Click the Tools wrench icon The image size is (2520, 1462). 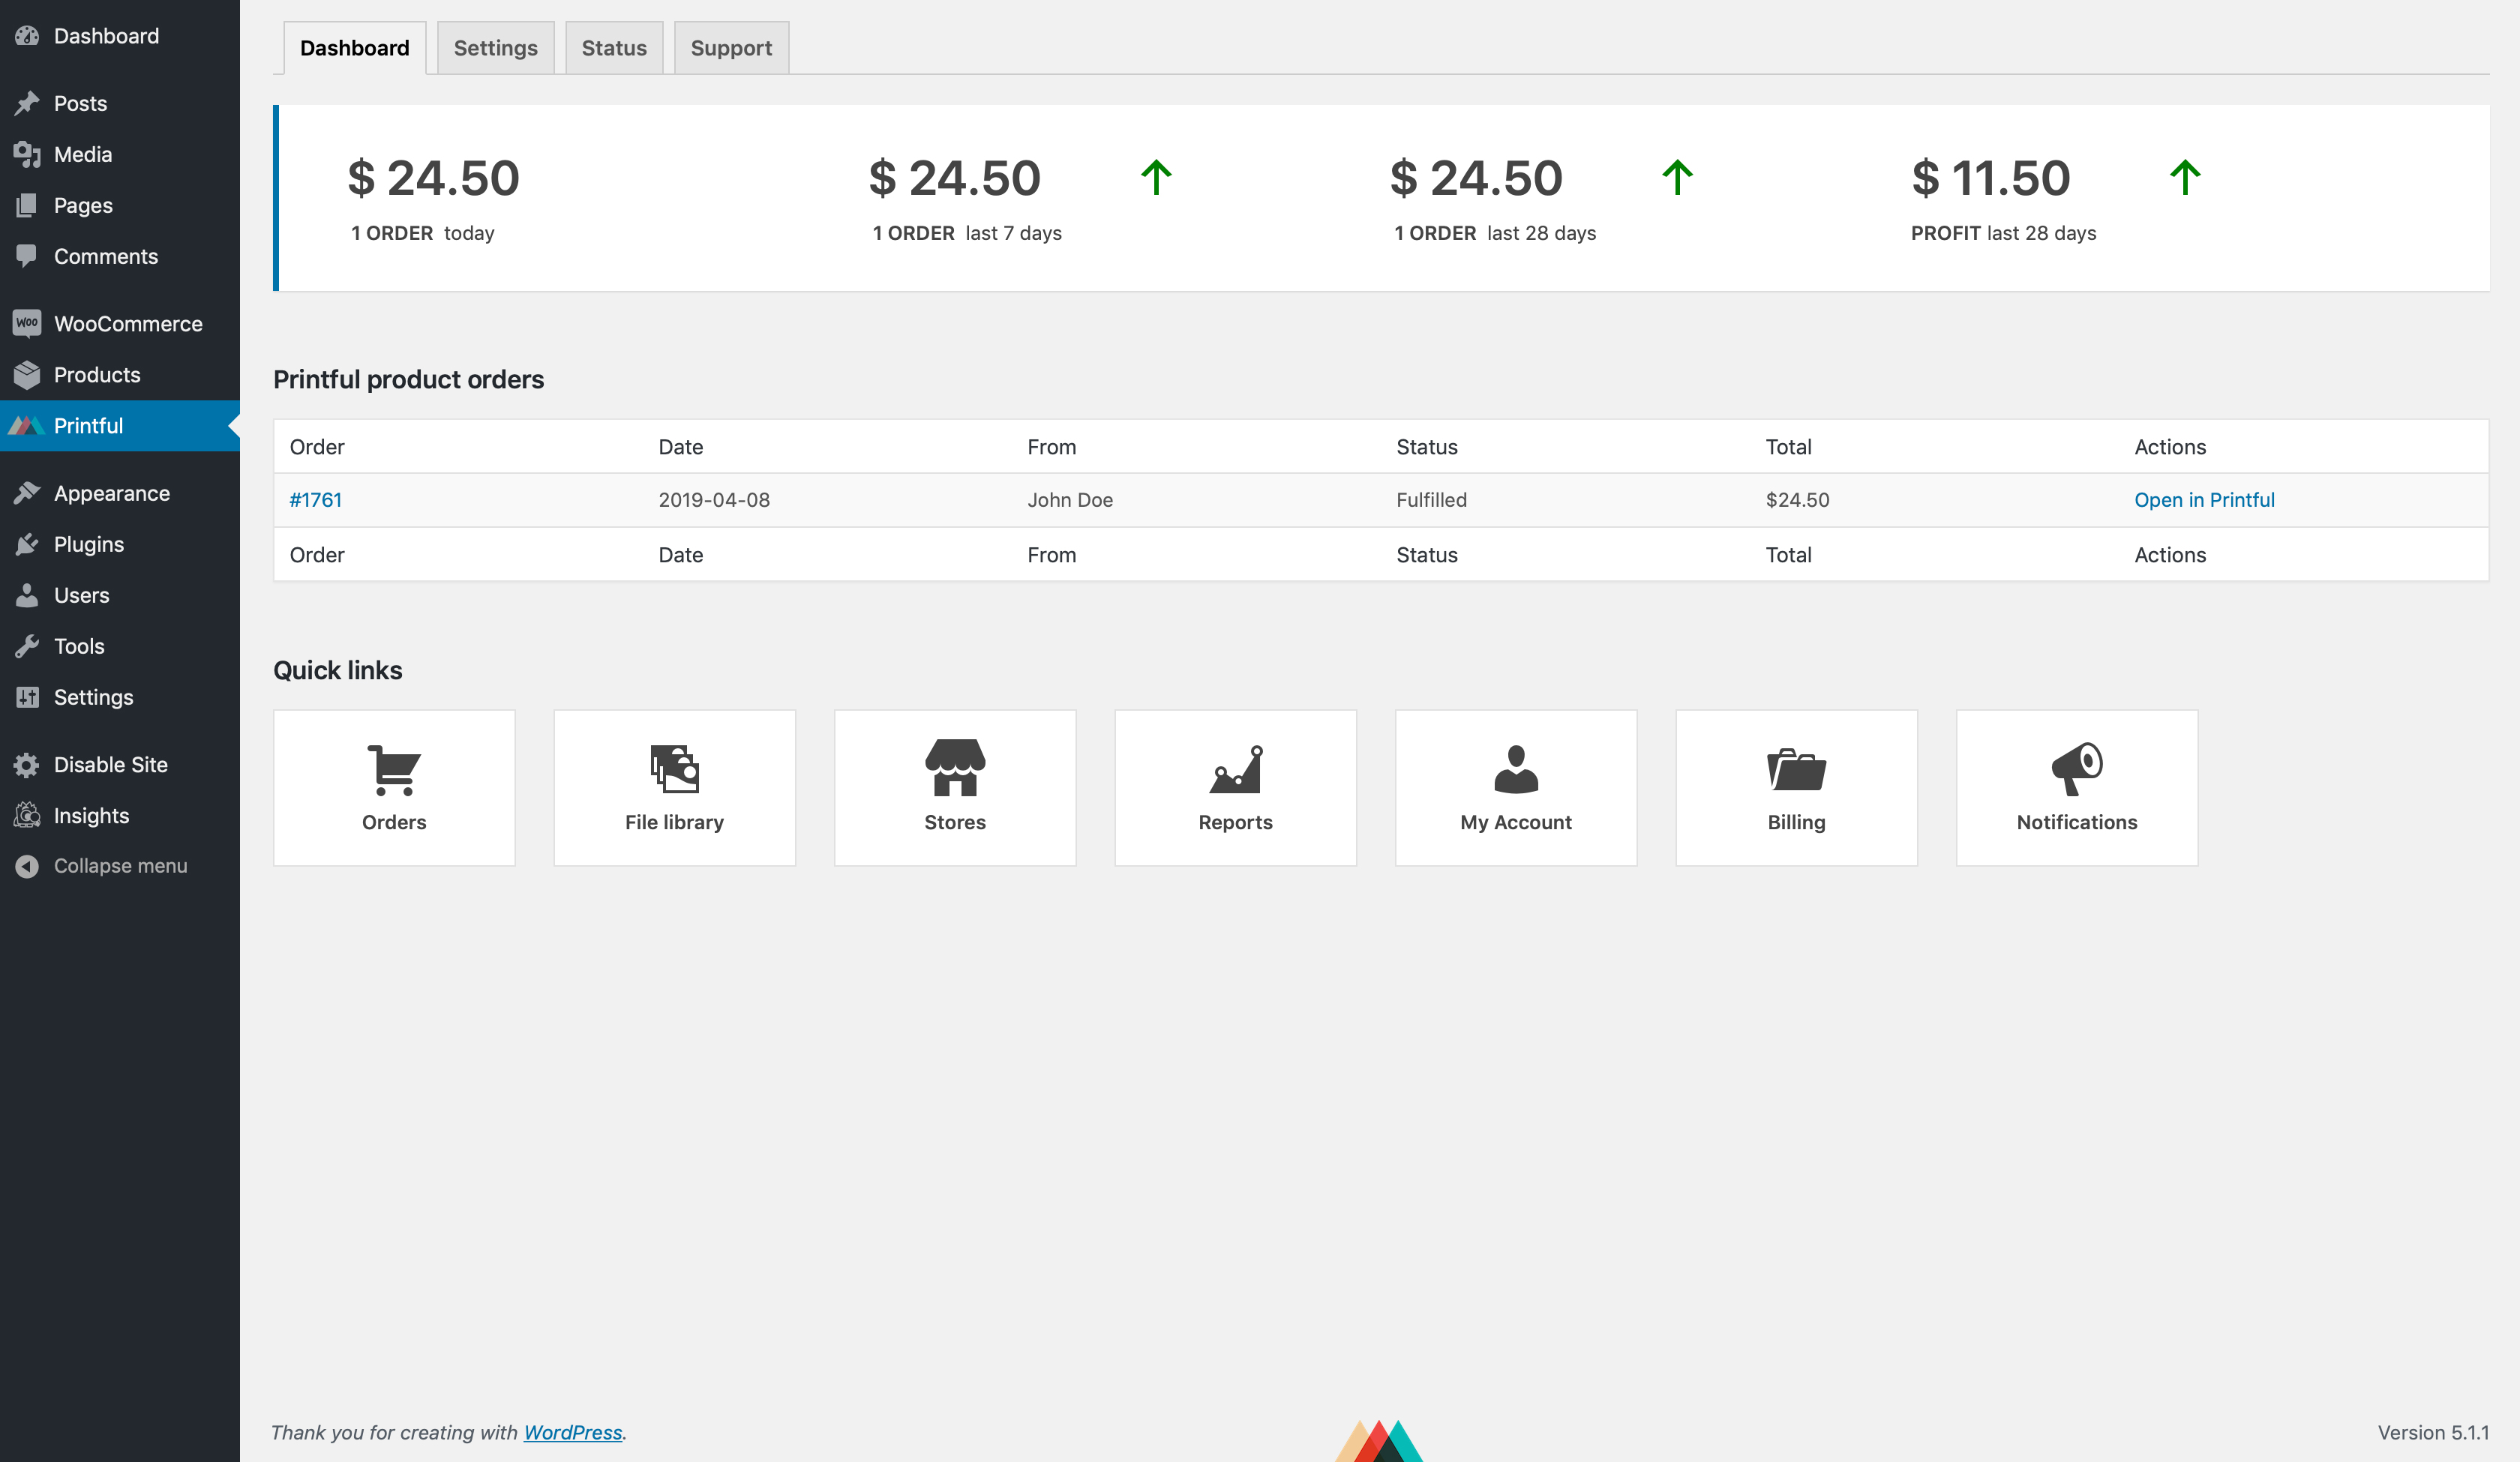[27, 646]
